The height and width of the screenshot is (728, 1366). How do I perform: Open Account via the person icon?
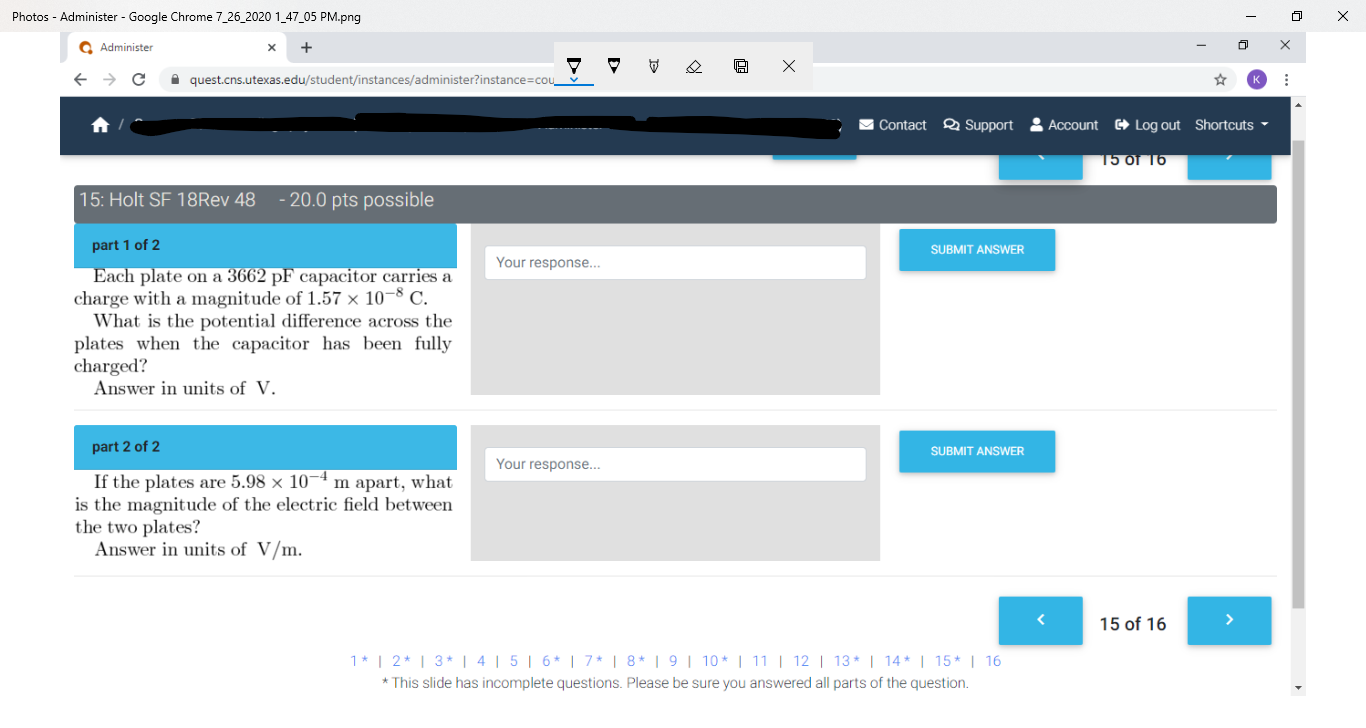[x=1036, y=124]
